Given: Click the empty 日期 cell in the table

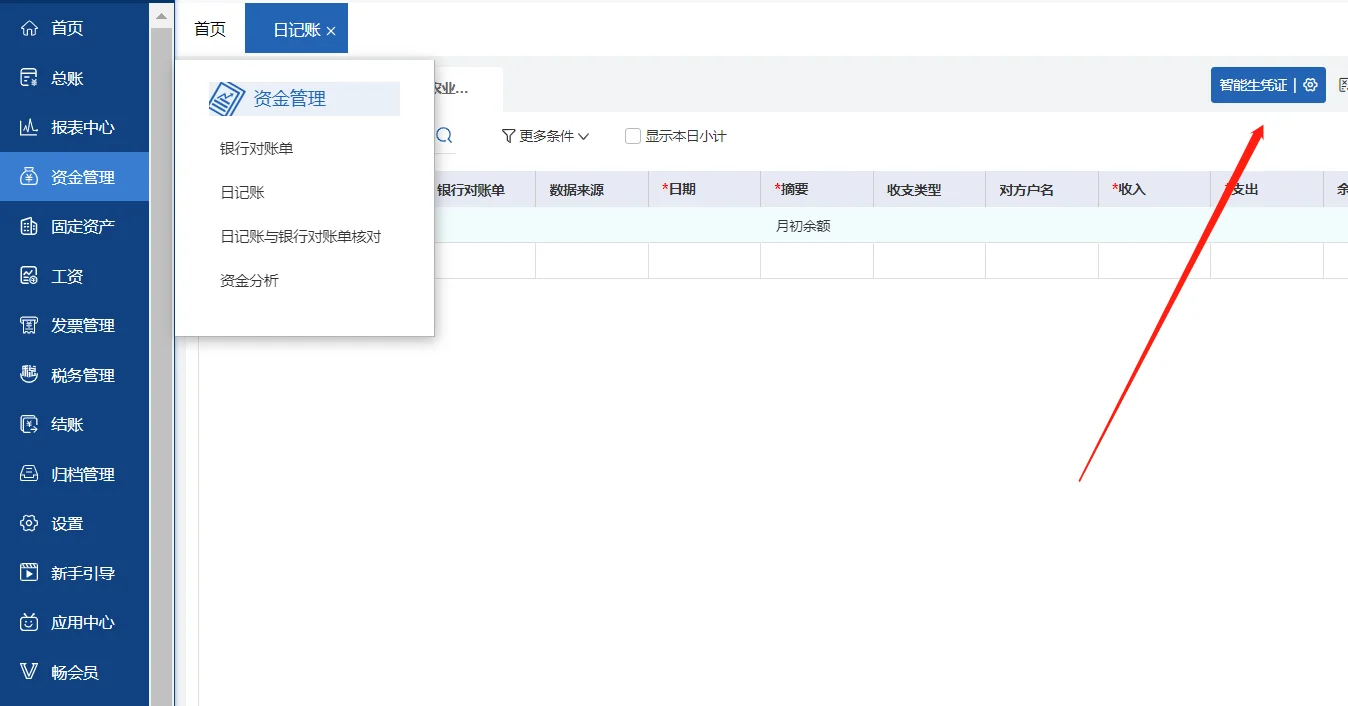Looking at the screenshot, I should [x=704, y=261].
